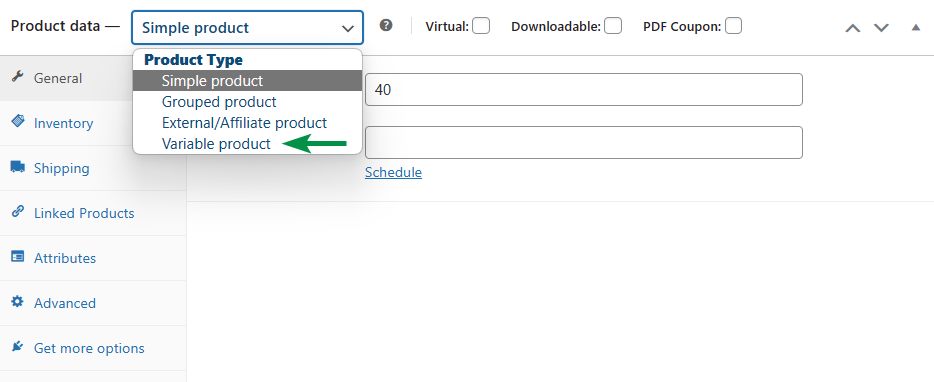Click the price field containing 40
The height and width of the screenshot is (382, 934).
584,90
